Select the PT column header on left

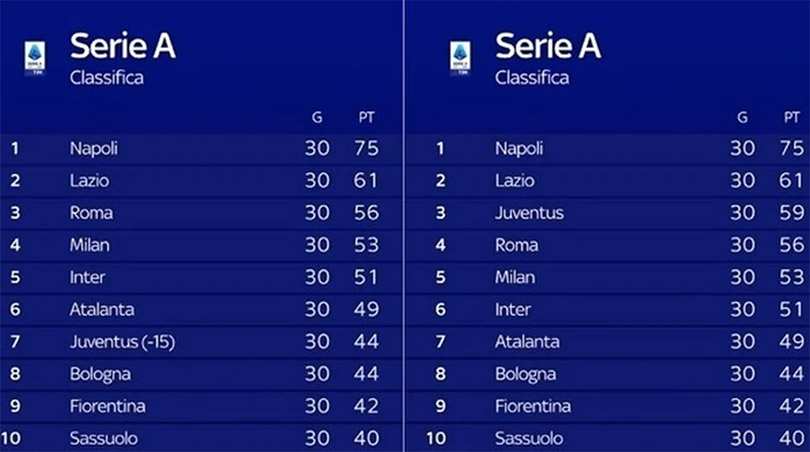tap(366, 118)
